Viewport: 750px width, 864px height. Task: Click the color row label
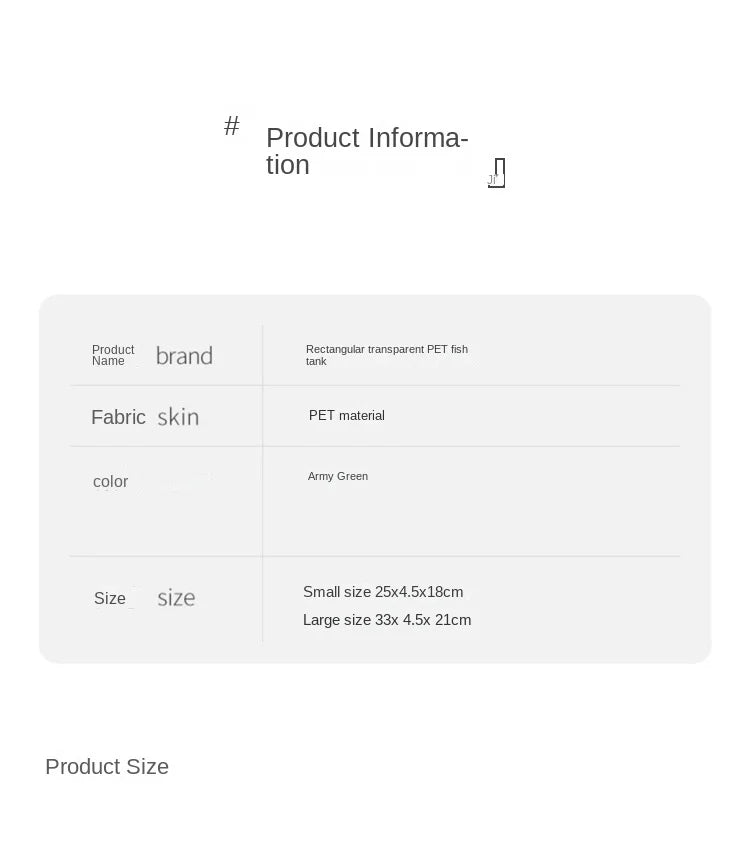(110, 482)
